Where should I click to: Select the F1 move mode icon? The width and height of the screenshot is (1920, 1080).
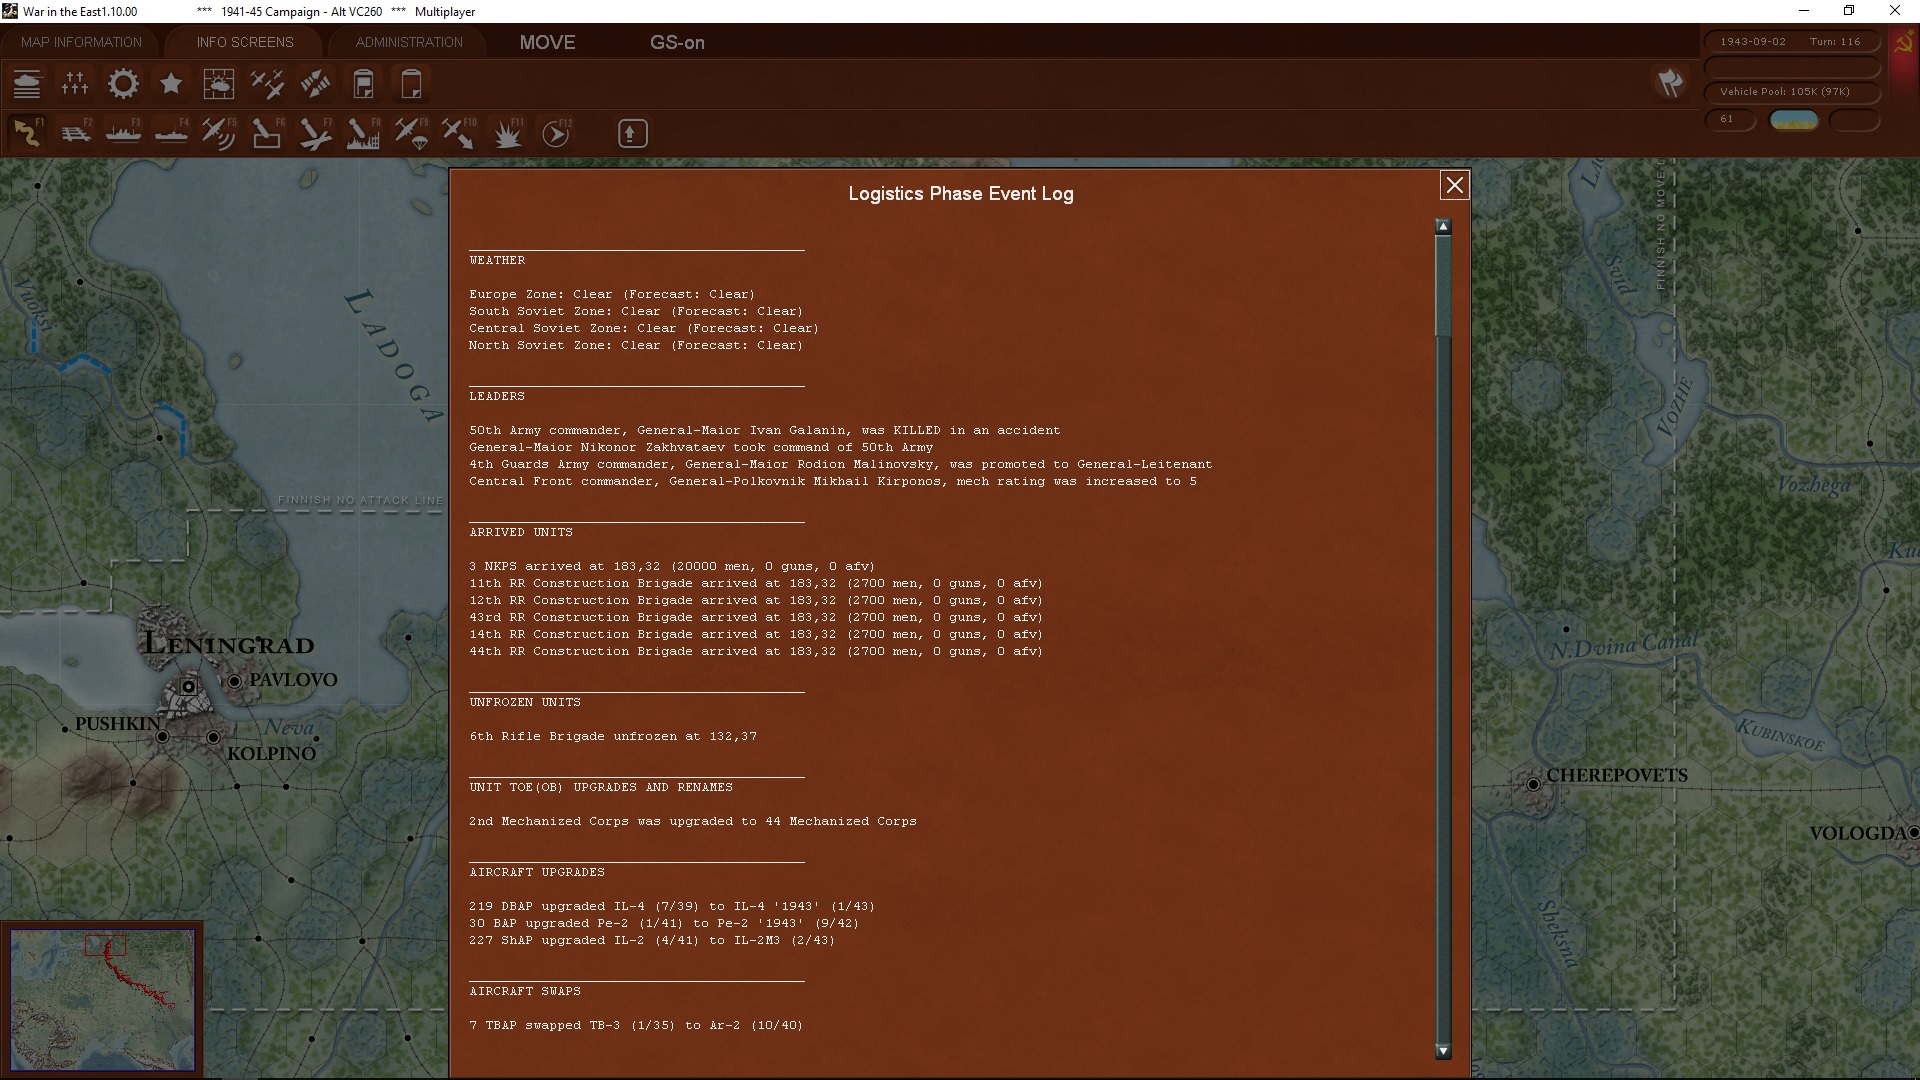click(27, 133)
